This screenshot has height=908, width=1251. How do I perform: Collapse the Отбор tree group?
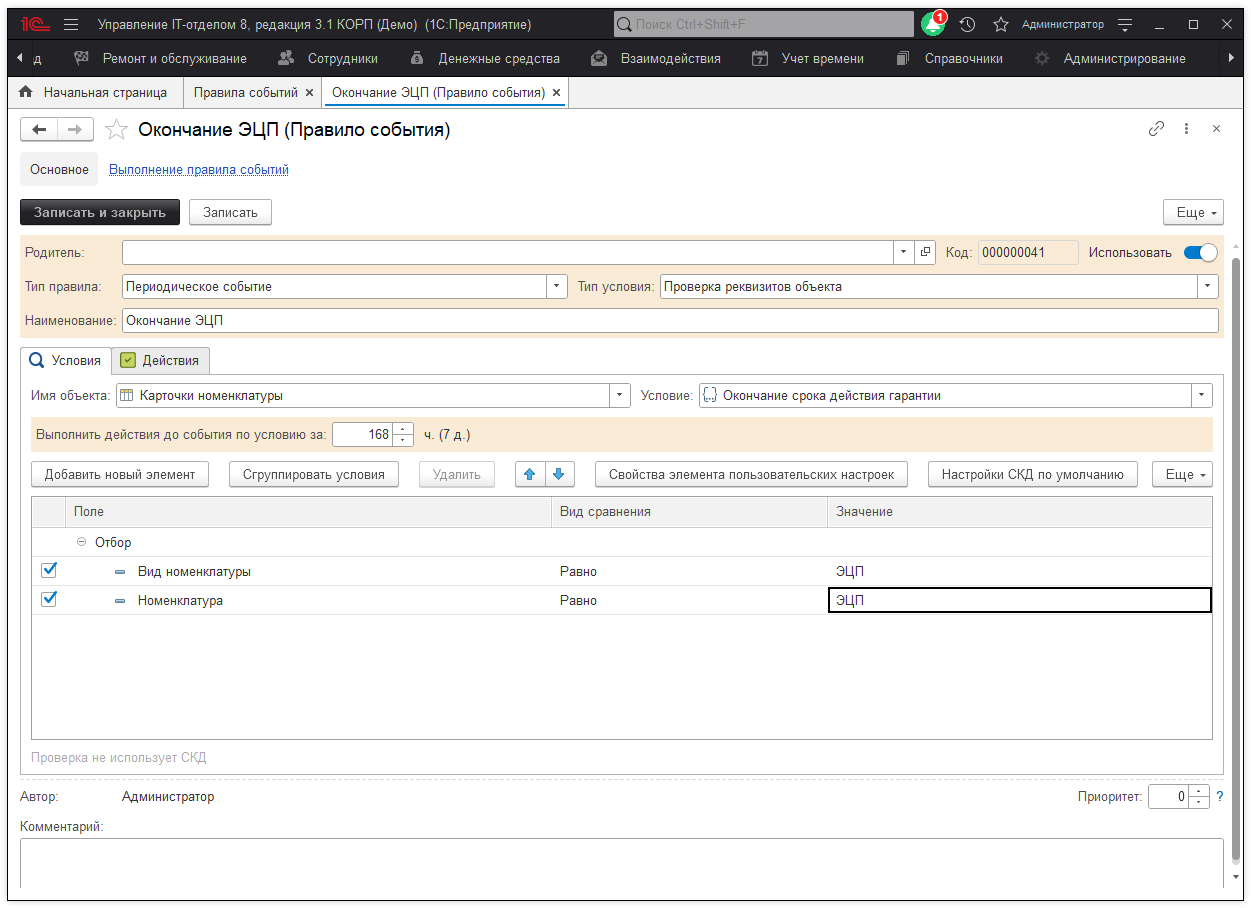click(x=82, y=542)
